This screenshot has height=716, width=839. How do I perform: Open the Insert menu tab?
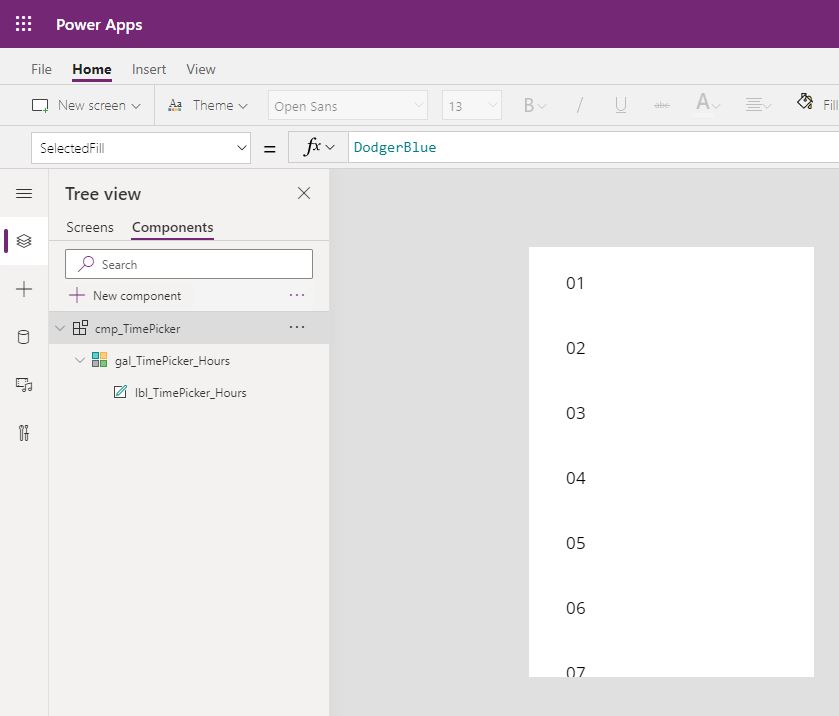tap(149, 70)
